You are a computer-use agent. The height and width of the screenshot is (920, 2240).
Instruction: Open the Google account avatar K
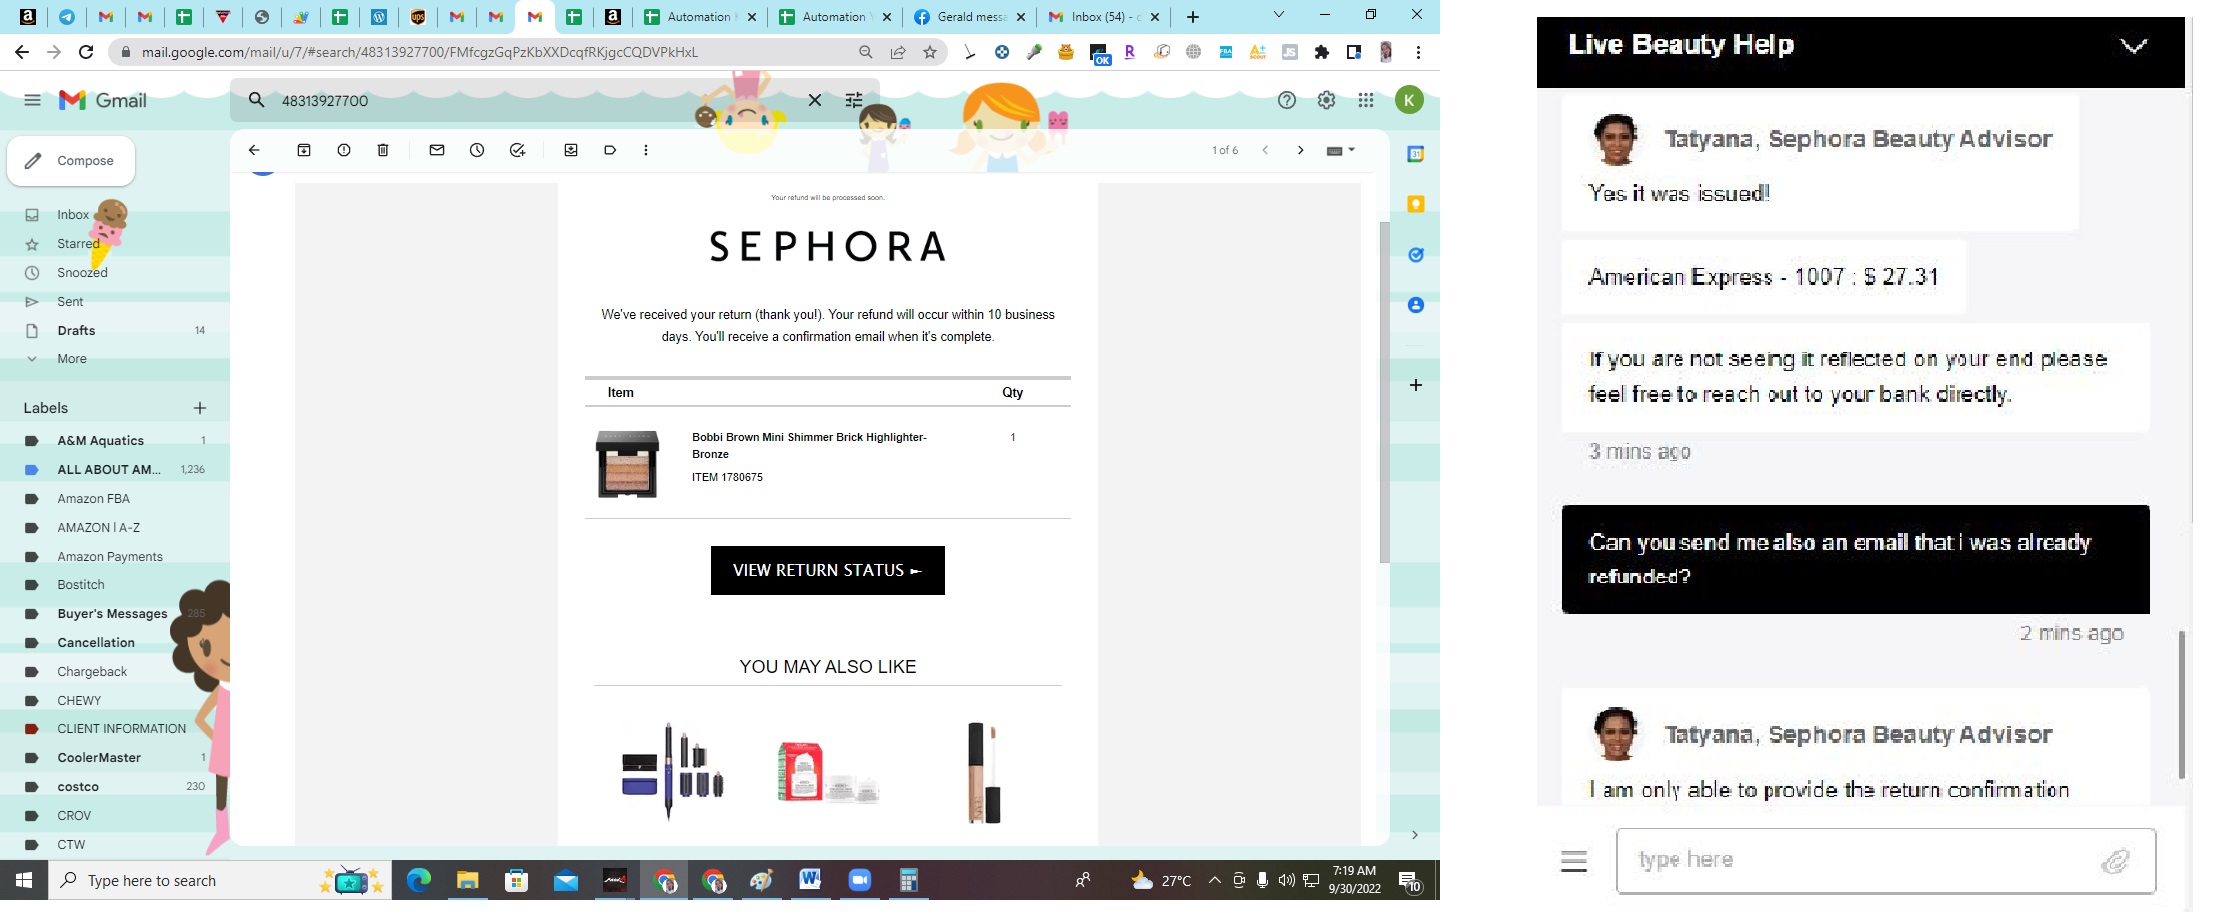pos(1409,100)
